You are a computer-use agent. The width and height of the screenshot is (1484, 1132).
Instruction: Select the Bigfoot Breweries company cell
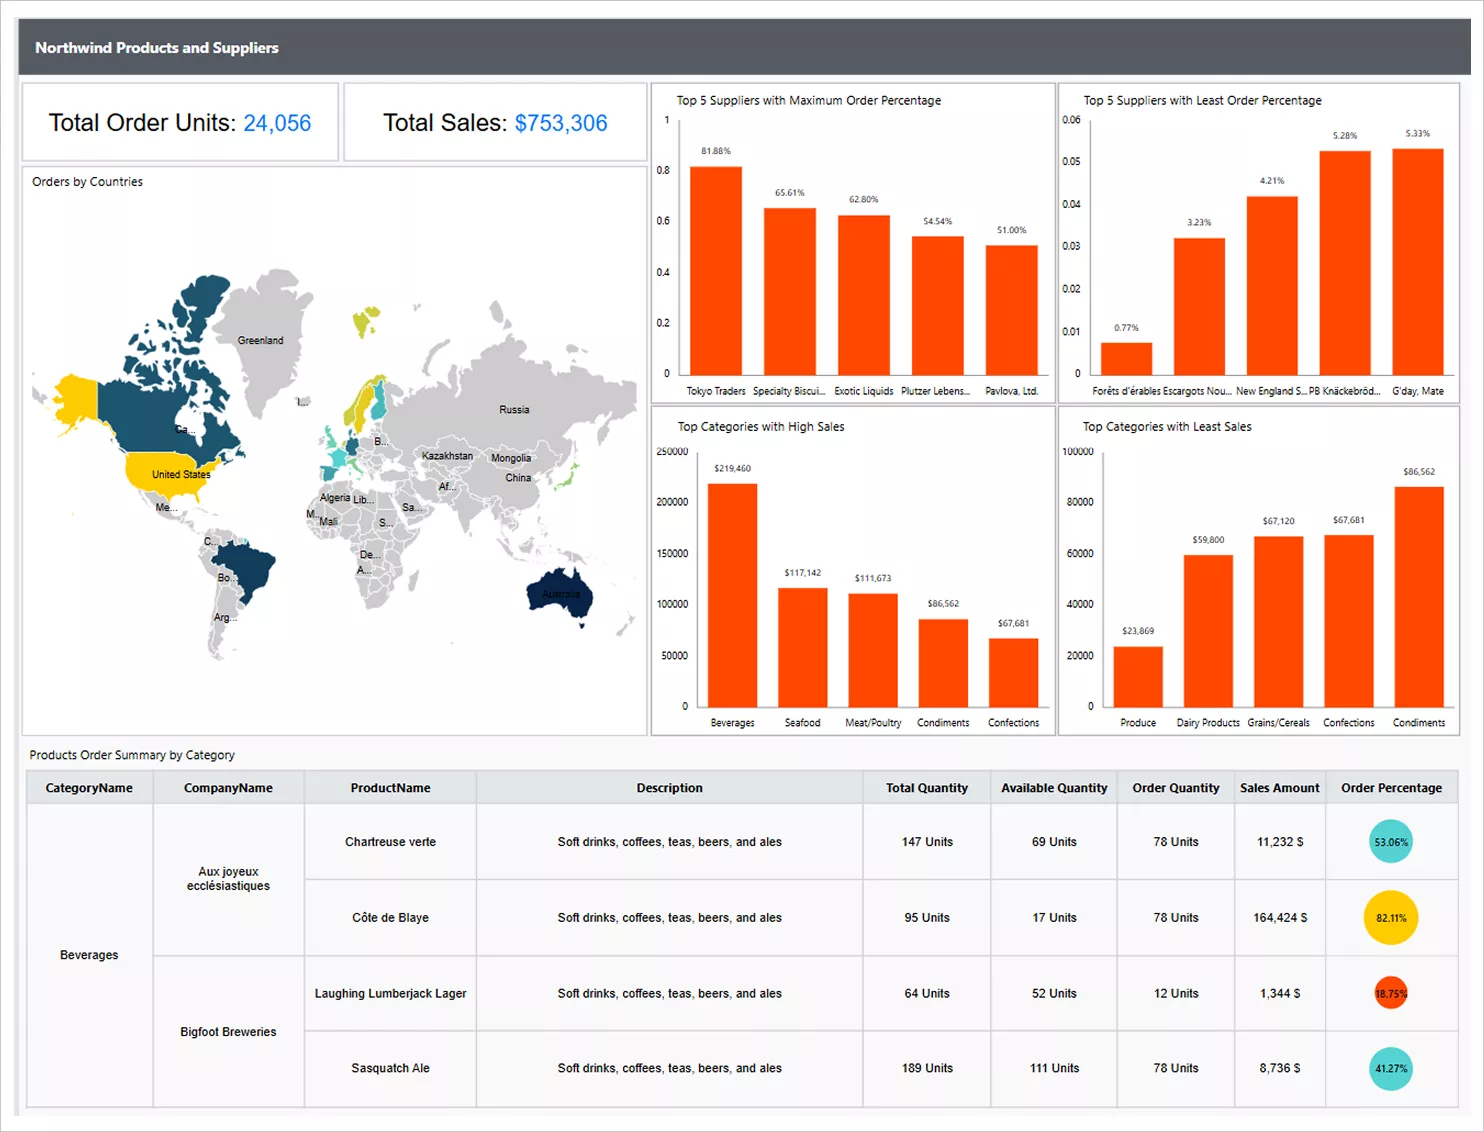(x=228, y=1032)
